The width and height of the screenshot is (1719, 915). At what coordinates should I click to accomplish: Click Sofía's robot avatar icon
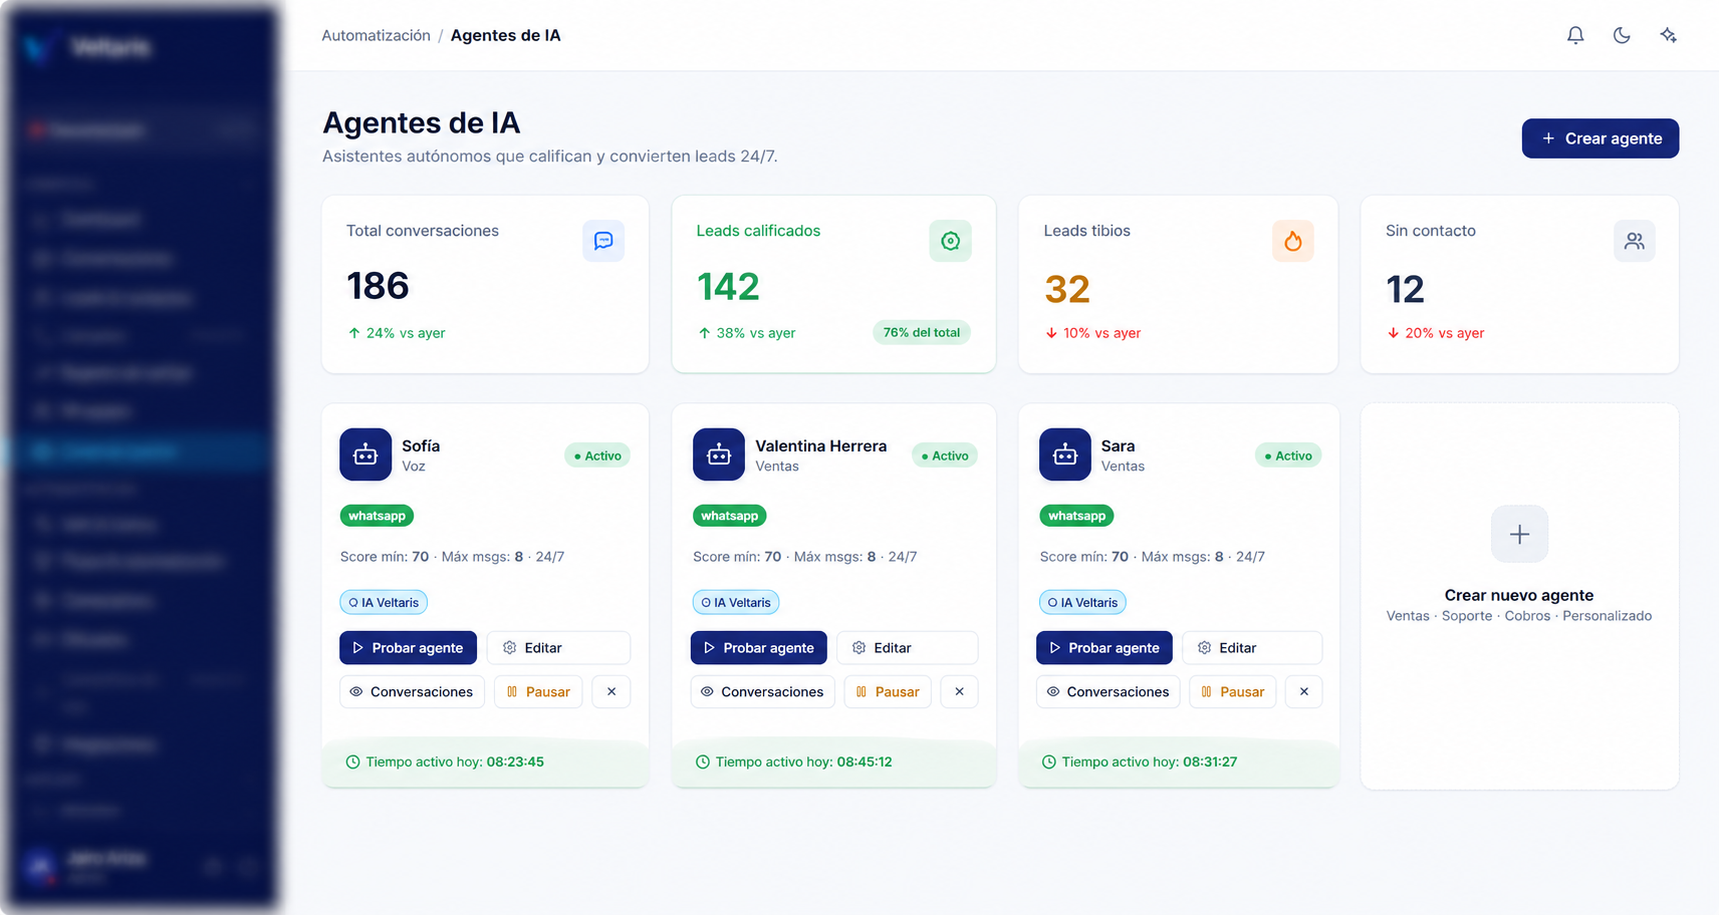365,455
